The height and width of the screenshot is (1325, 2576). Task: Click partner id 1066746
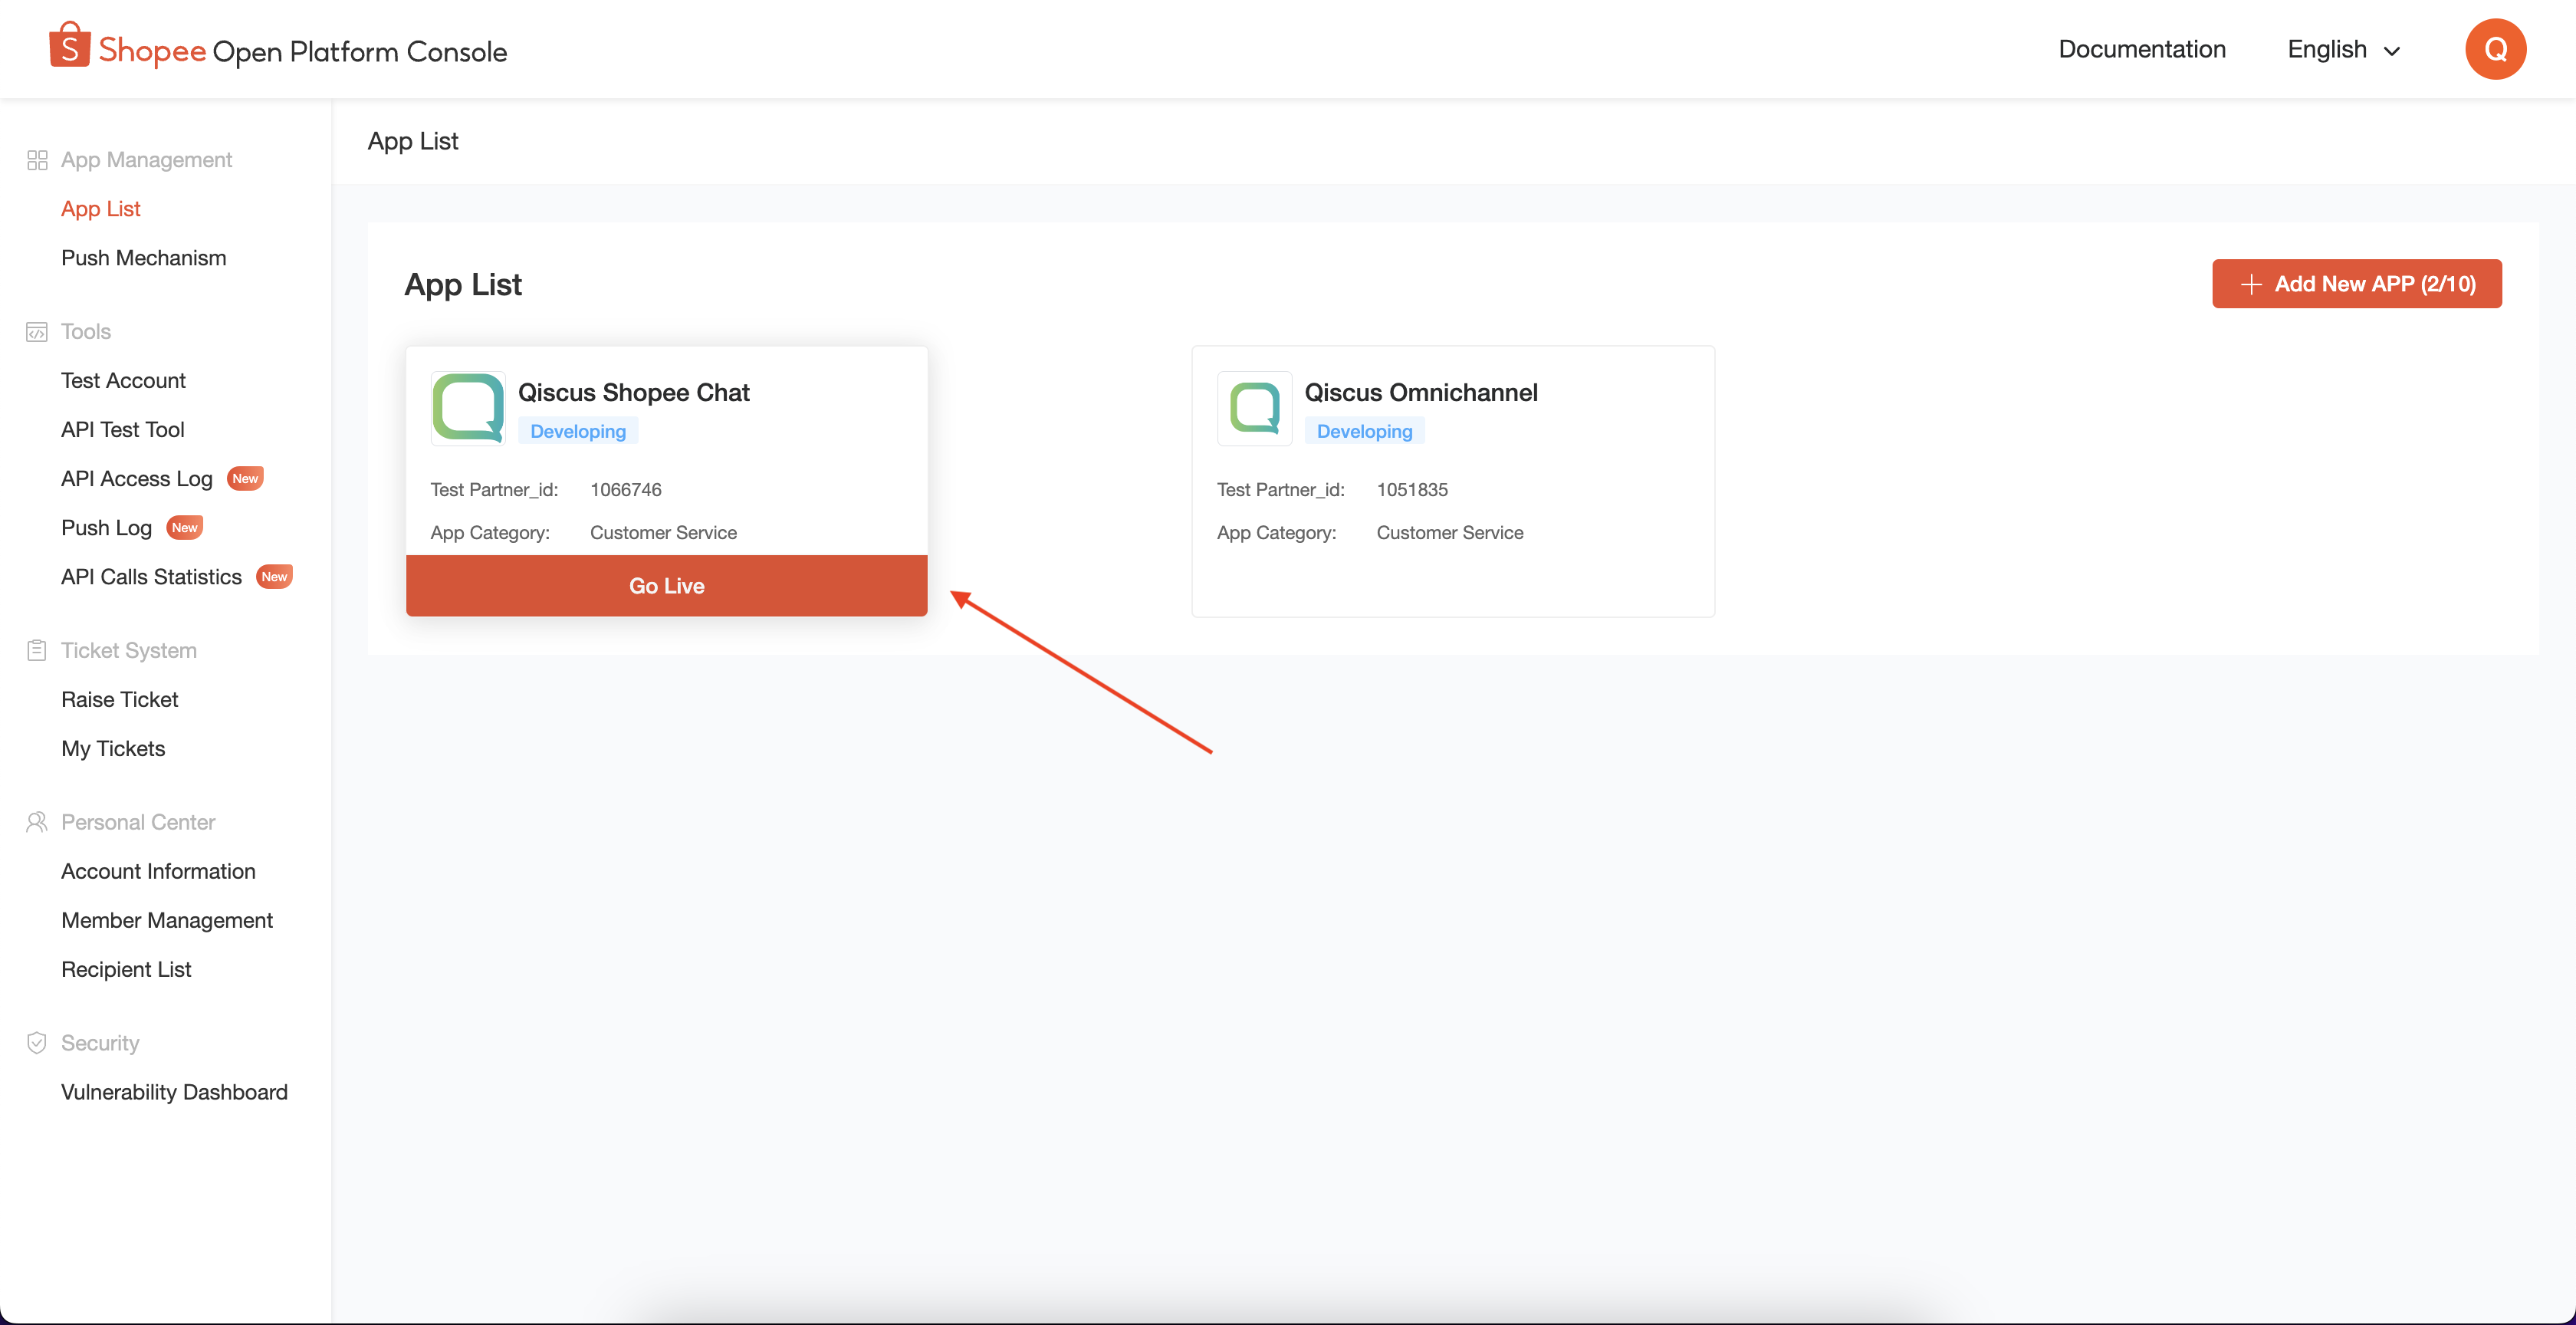pos(626,490)
